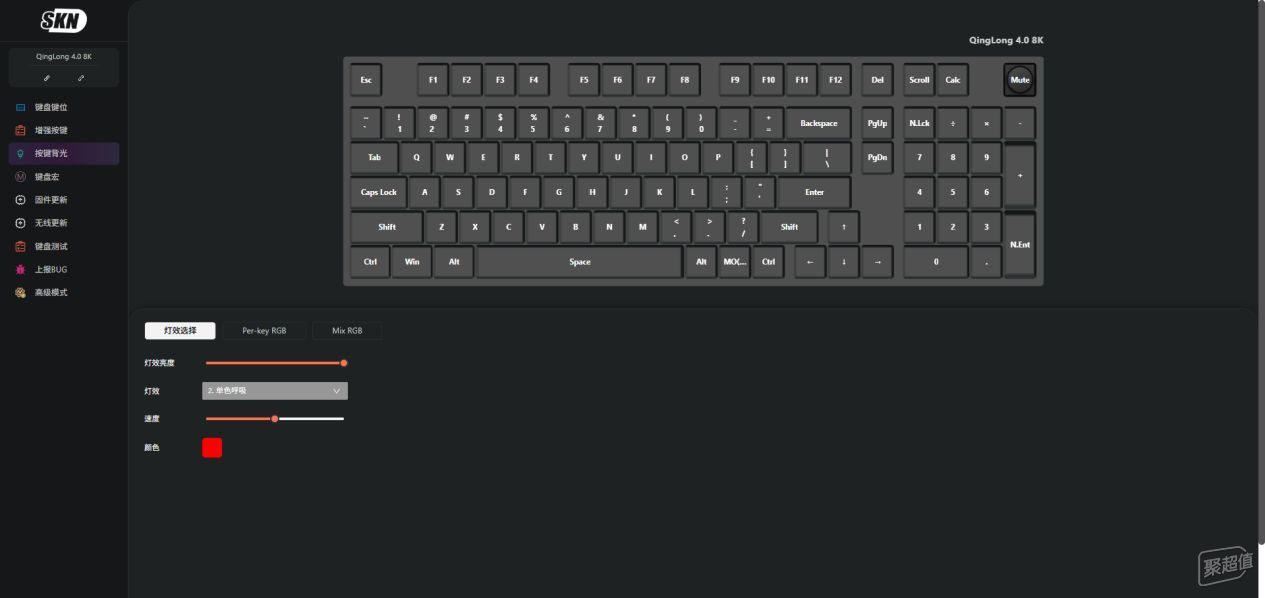Open the 灯效 lighting effect dropdown
The image size is (1265, 598).
(275, 391)
